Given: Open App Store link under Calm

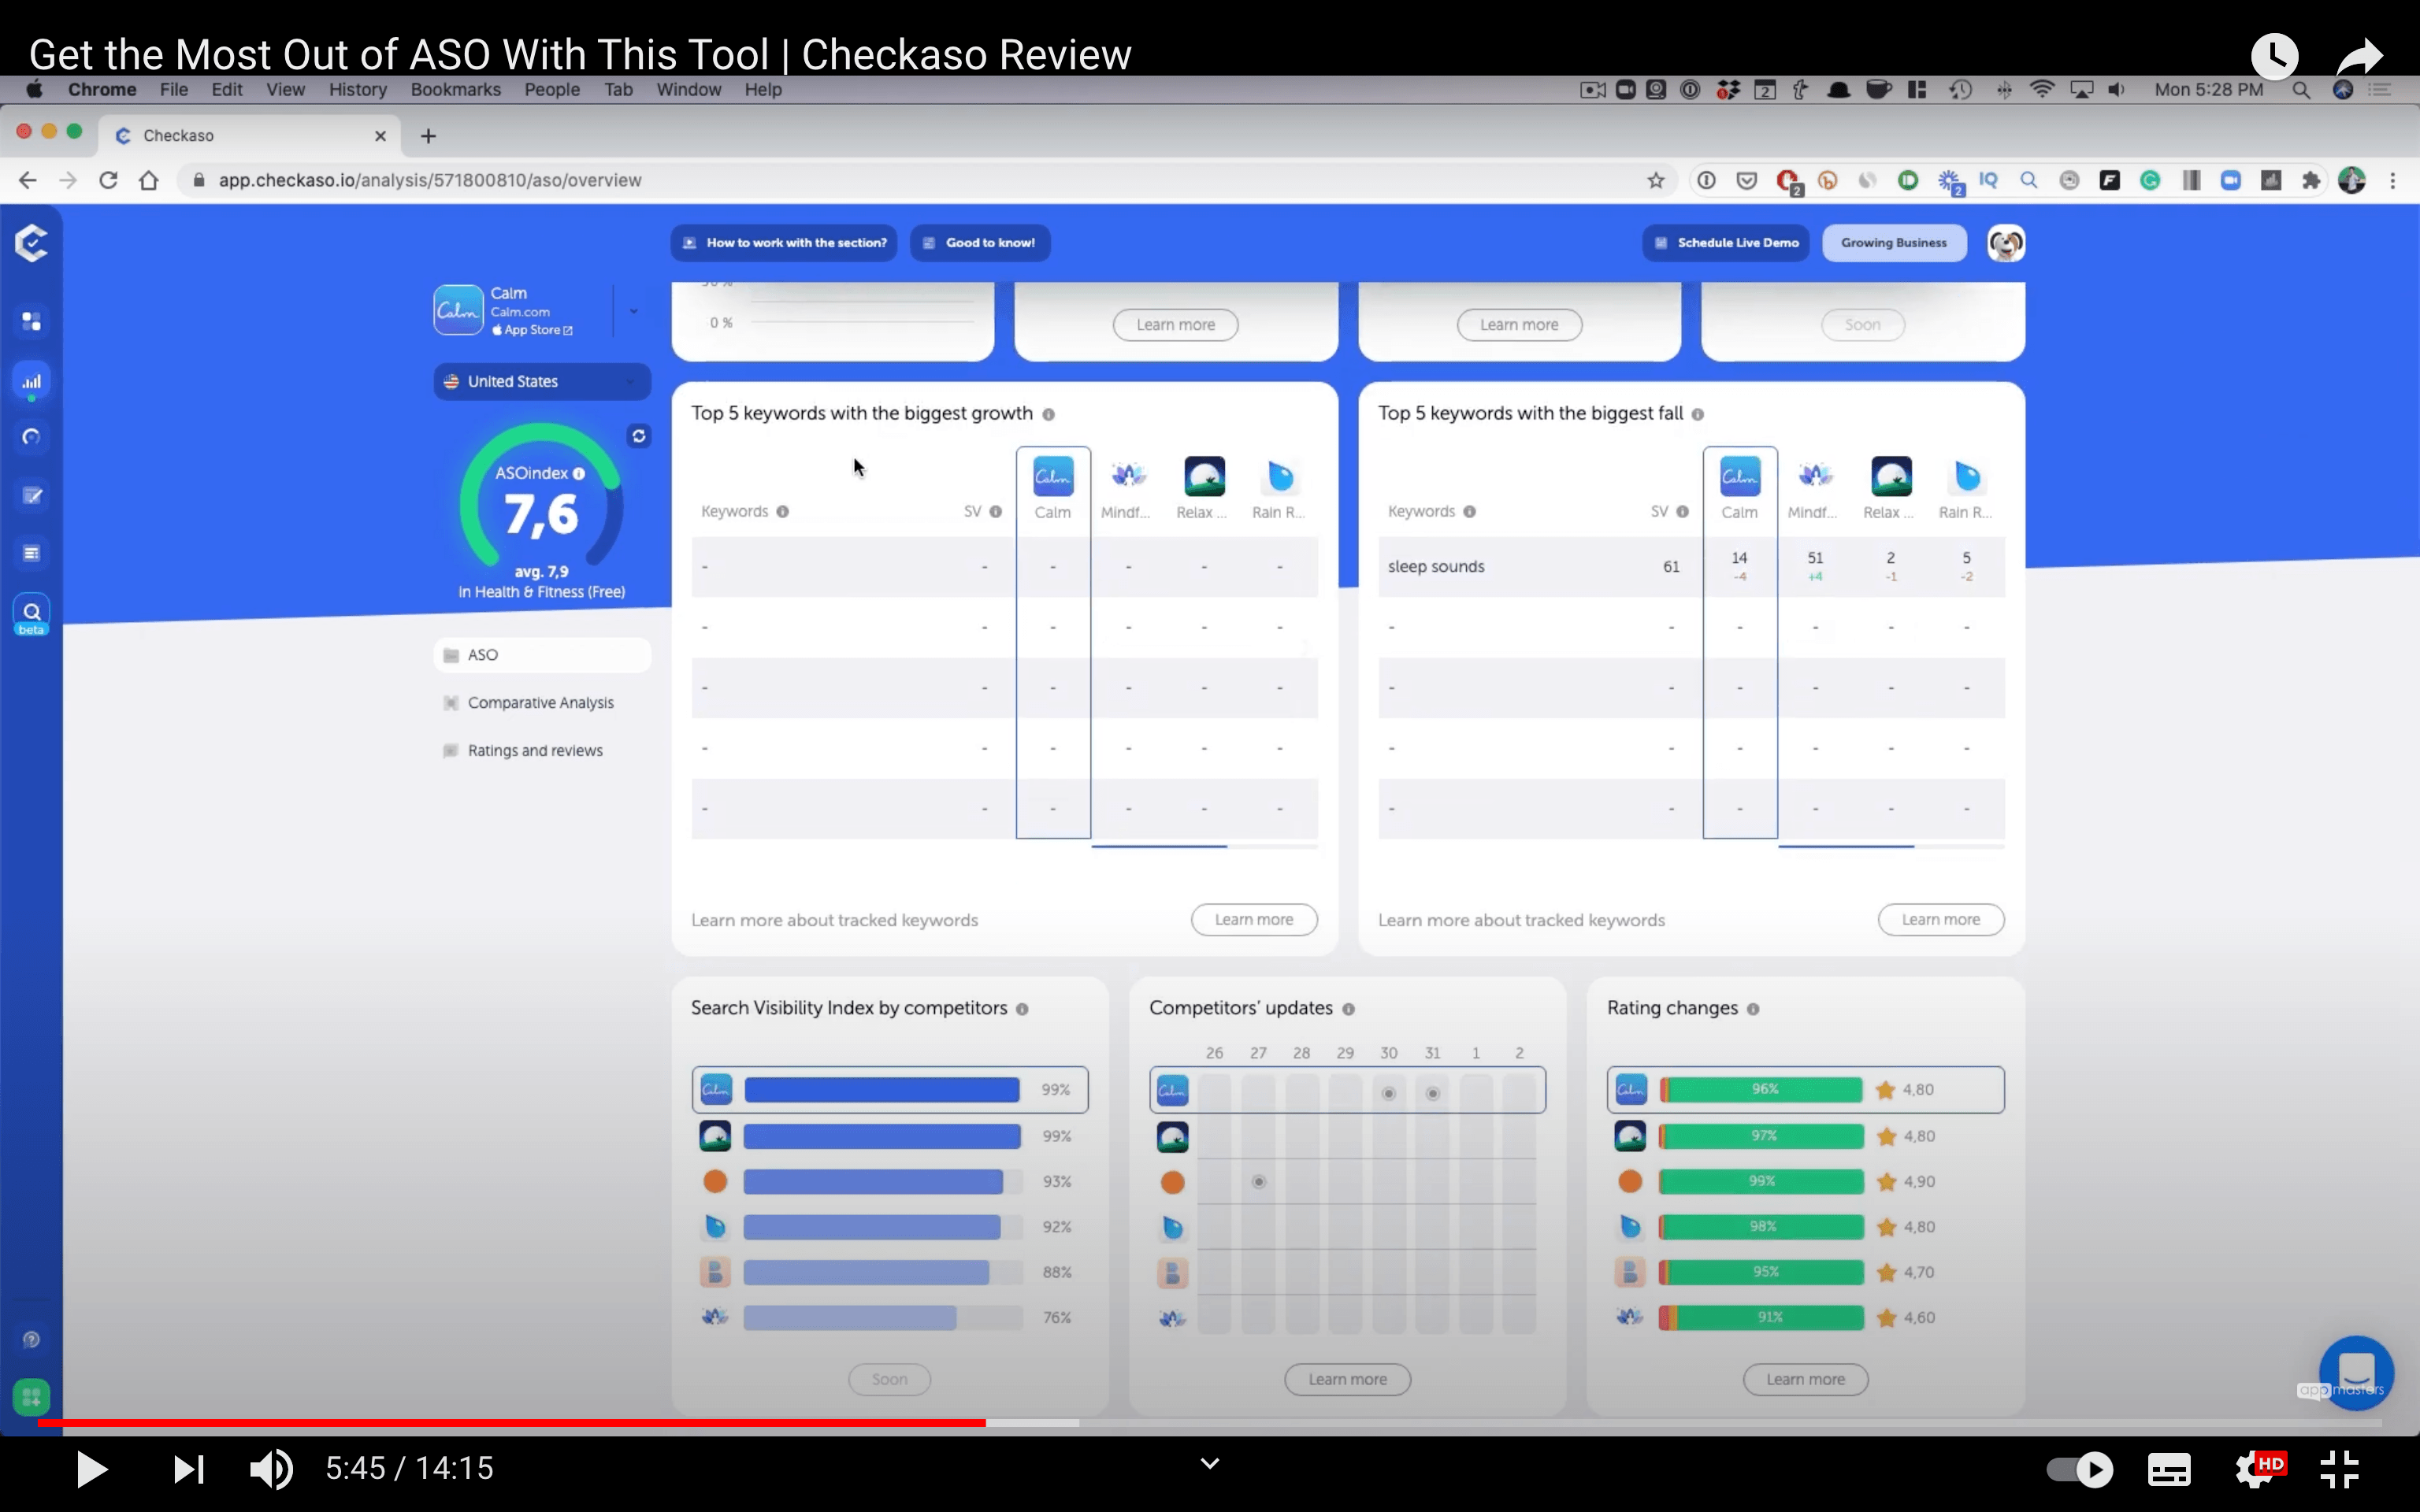Looking at the screenshot, I should (x=532, y=330).
